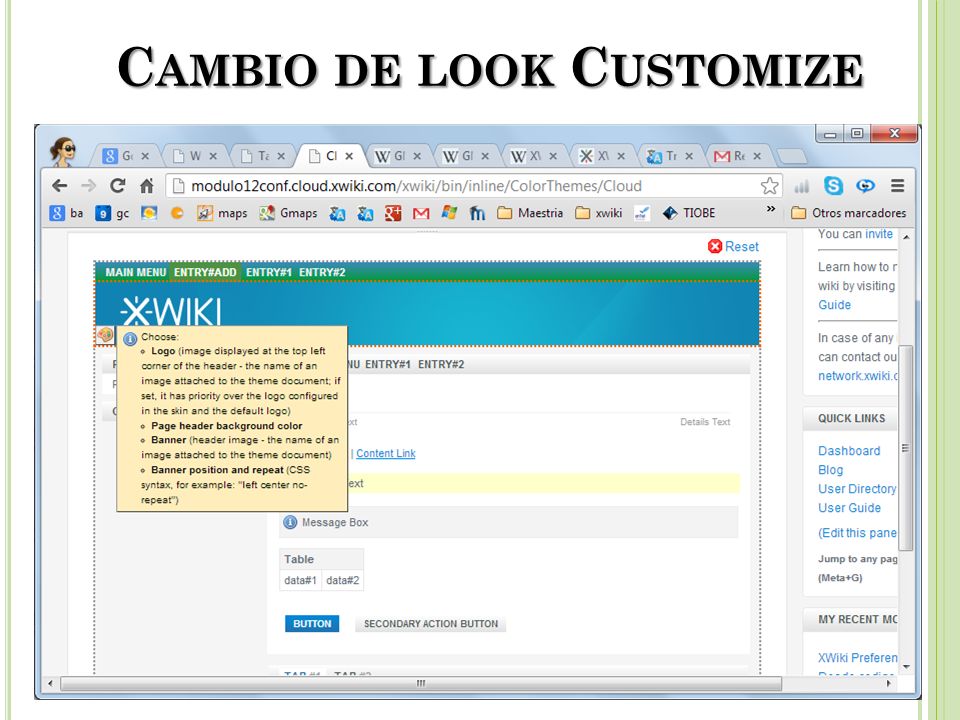Viewport: 960px width, 720px height.
Task: Switch to the 'Gc' Google tab
Action: pyautogui.click(x=126, y=156)
